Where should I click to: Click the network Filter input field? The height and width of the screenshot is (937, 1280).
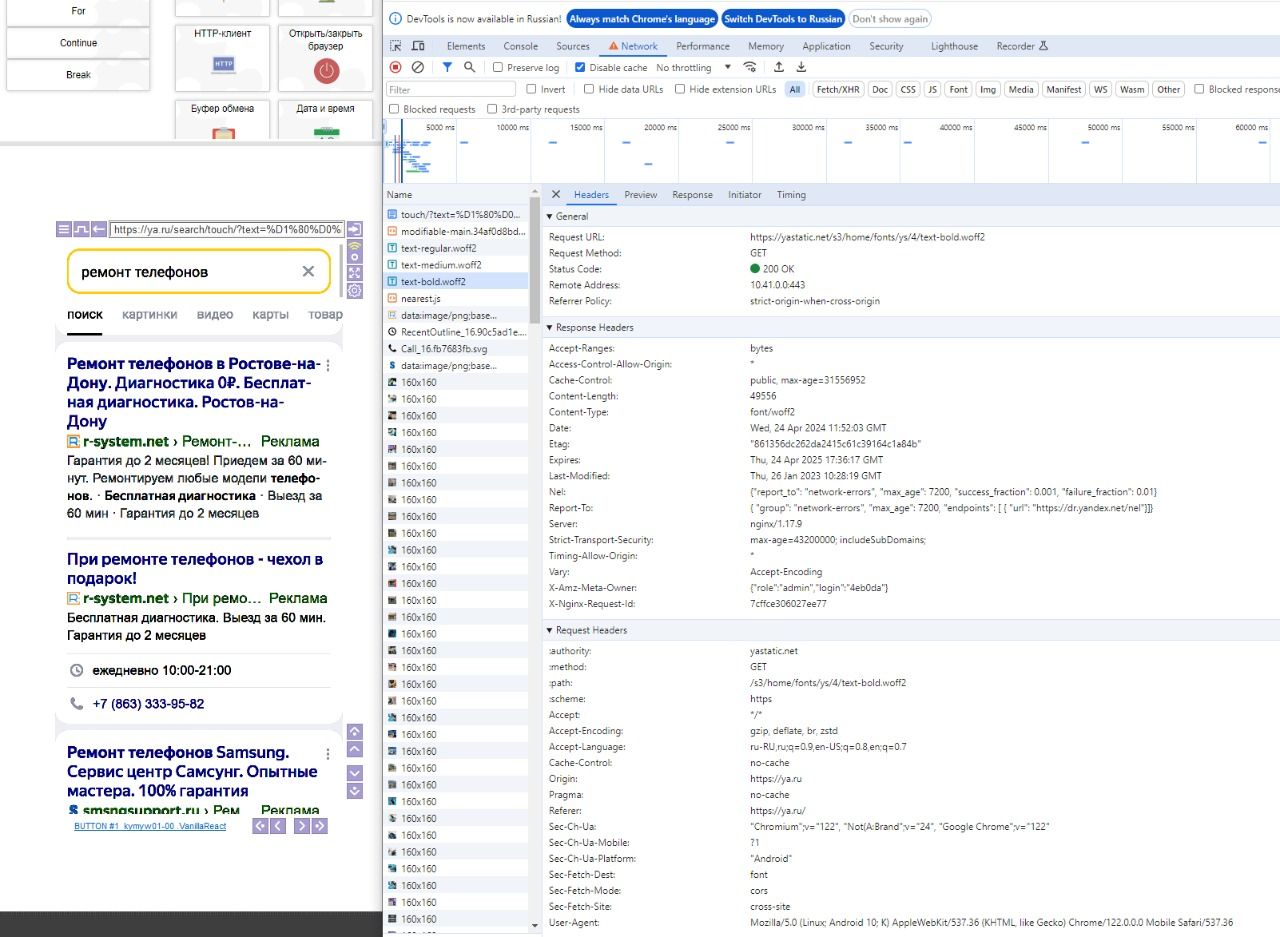pyautogui.click(x=450, y=89)
